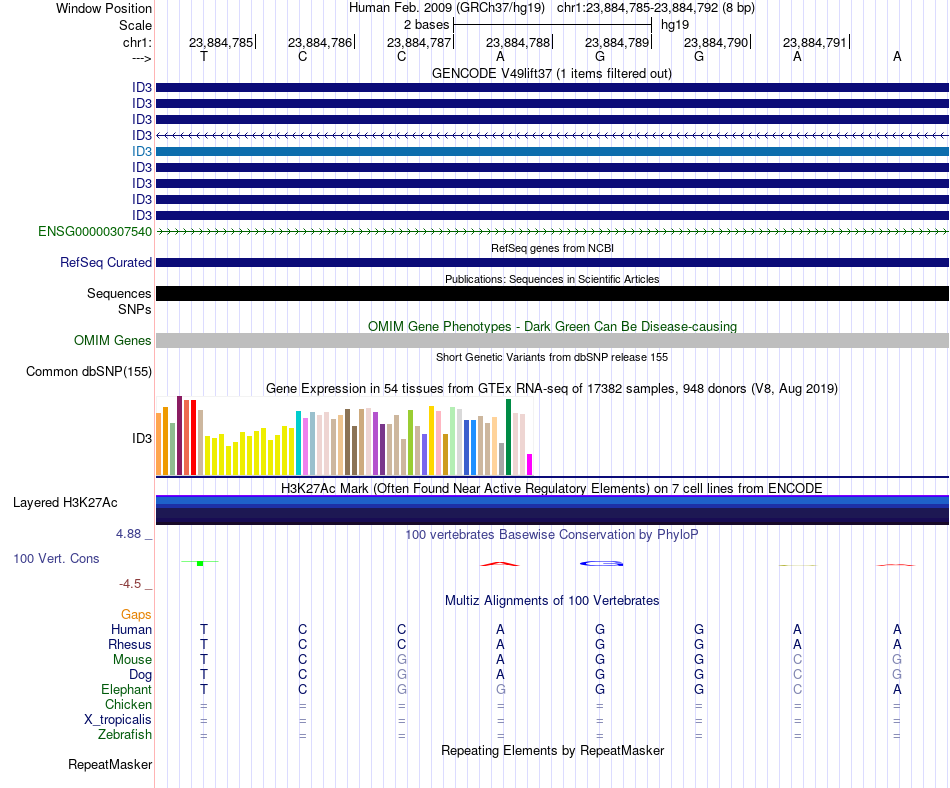The image size is (950, 788).
Task: Click the red A conservation logo
Action: (x=500, y=564)
